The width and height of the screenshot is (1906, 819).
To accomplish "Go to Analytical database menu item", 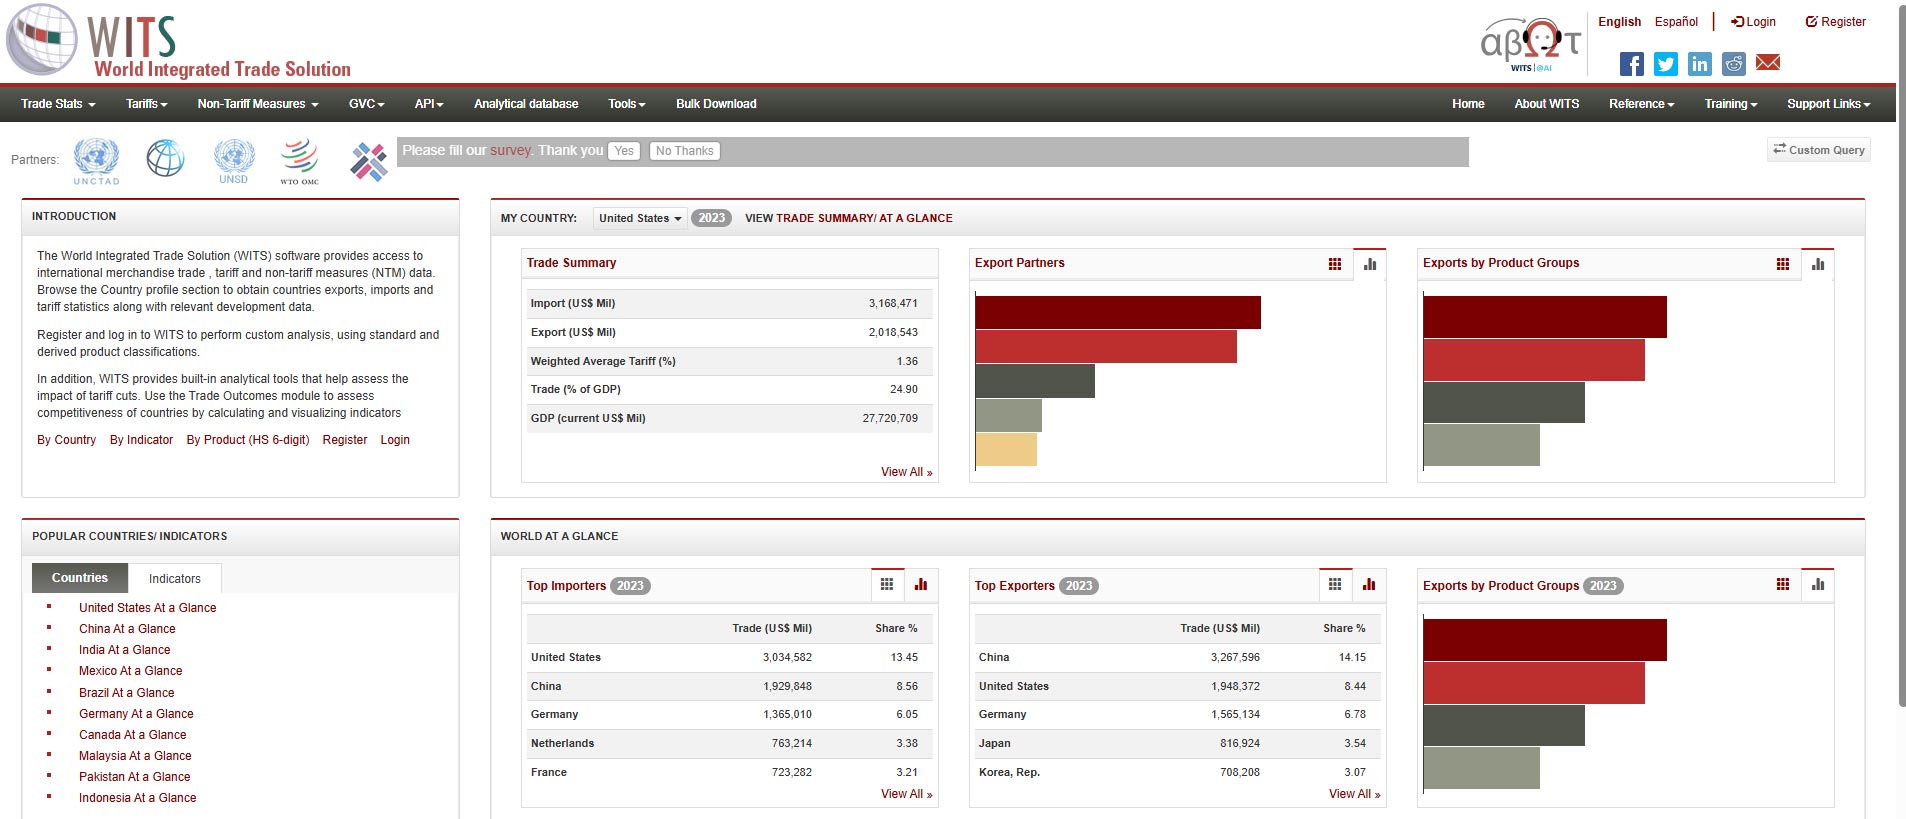I will (526, 104).
